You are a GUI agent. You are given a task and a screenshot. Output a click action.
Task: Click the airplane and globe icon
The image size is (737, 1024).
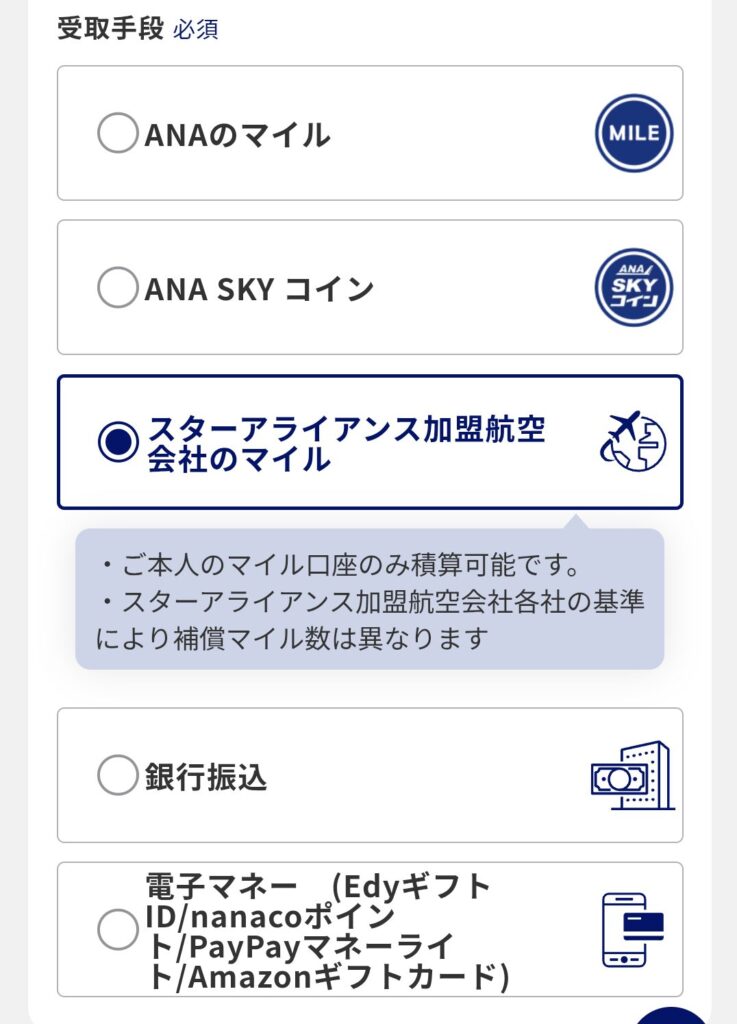(x=633, y=442)
